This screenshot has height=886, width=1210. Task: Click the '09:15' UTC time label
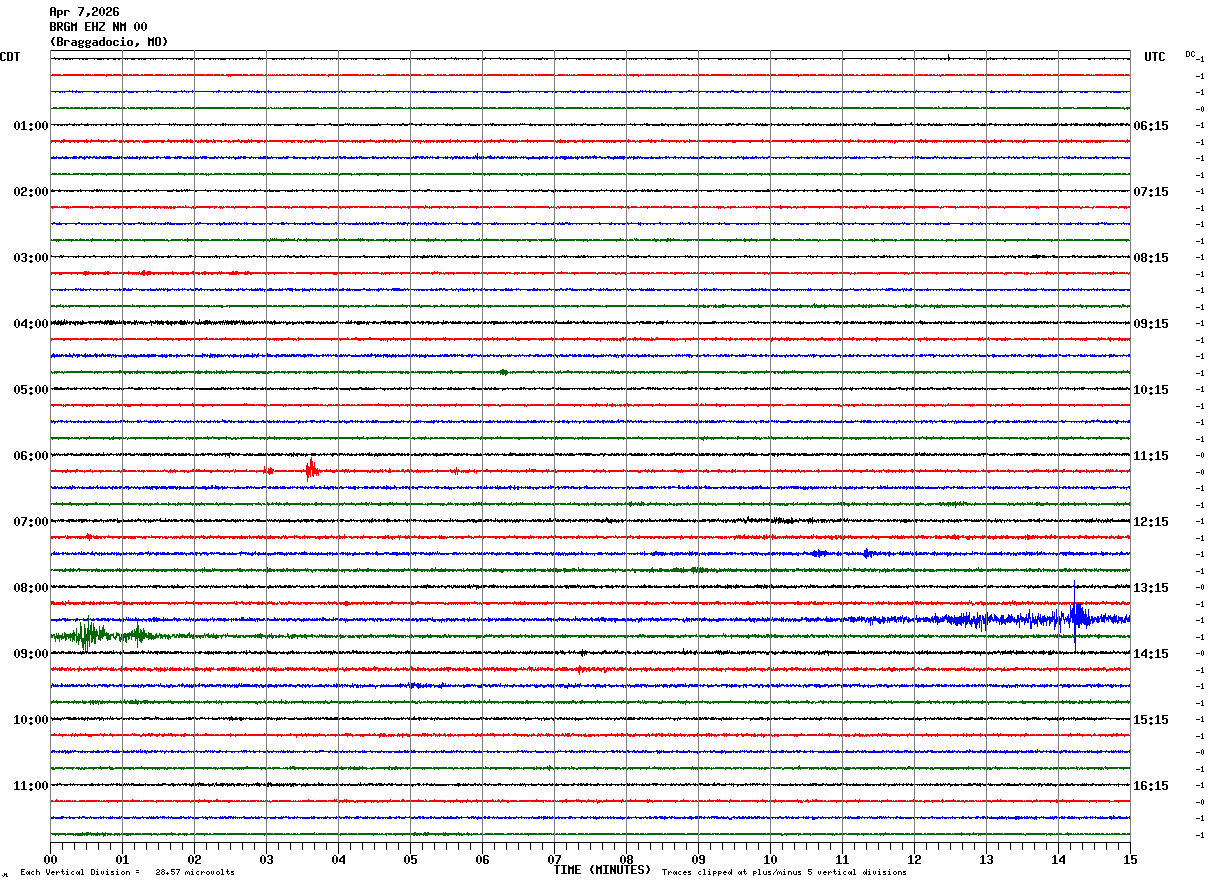pos(1151,324)
